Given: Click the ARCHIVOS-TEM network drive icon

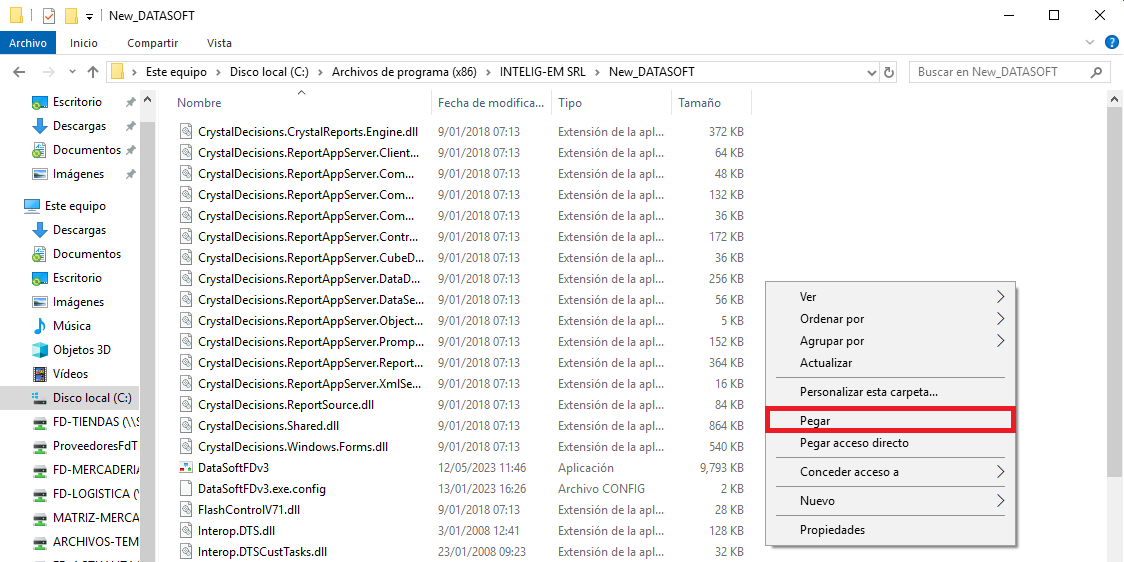Looking at the screenshot, I should click(x=40, y=541).
